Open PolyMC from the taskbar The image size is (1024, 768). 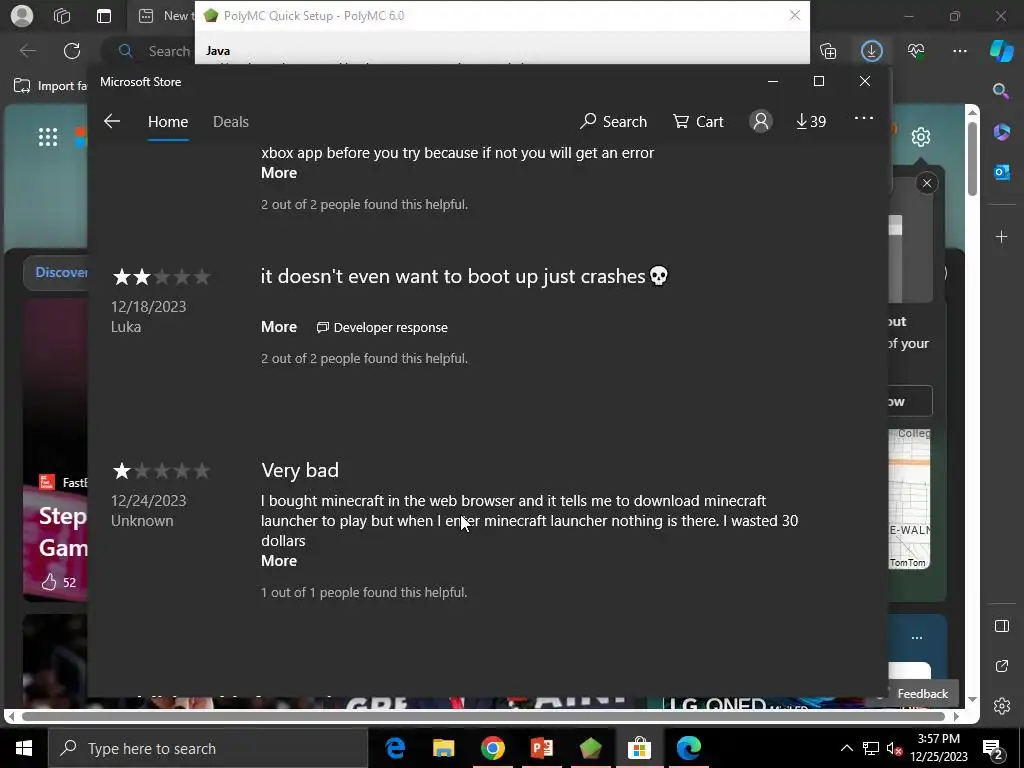point(590,748)
